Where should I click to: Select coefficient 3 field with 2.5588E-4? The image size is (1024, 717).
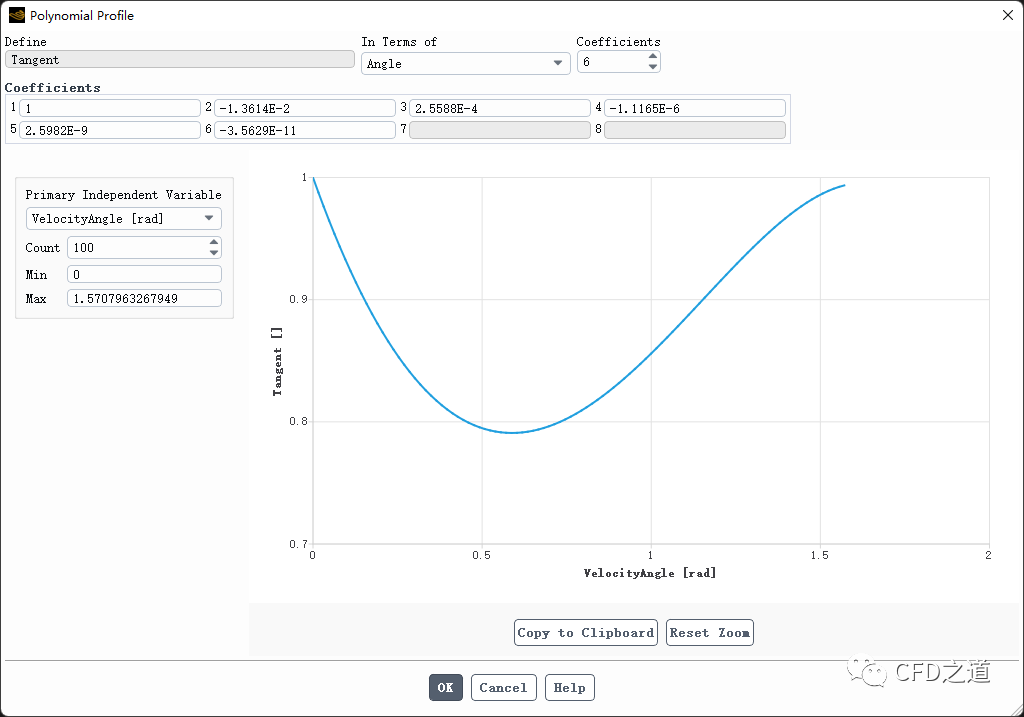(499, 107)
